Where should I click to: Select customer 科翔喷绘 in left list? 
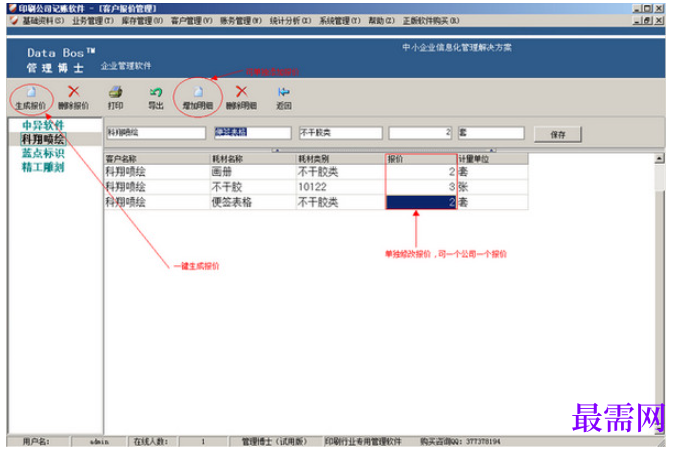[43, 139]
